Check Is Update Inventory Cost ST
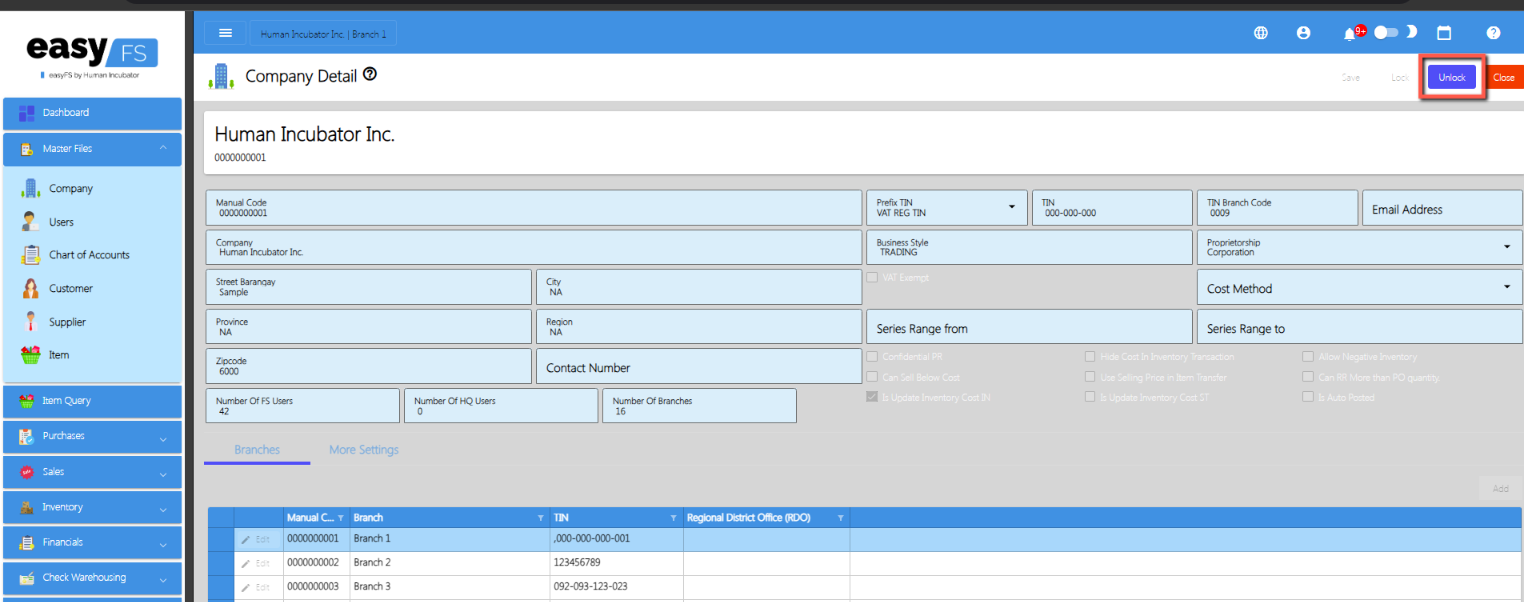 coord(1091,397)
